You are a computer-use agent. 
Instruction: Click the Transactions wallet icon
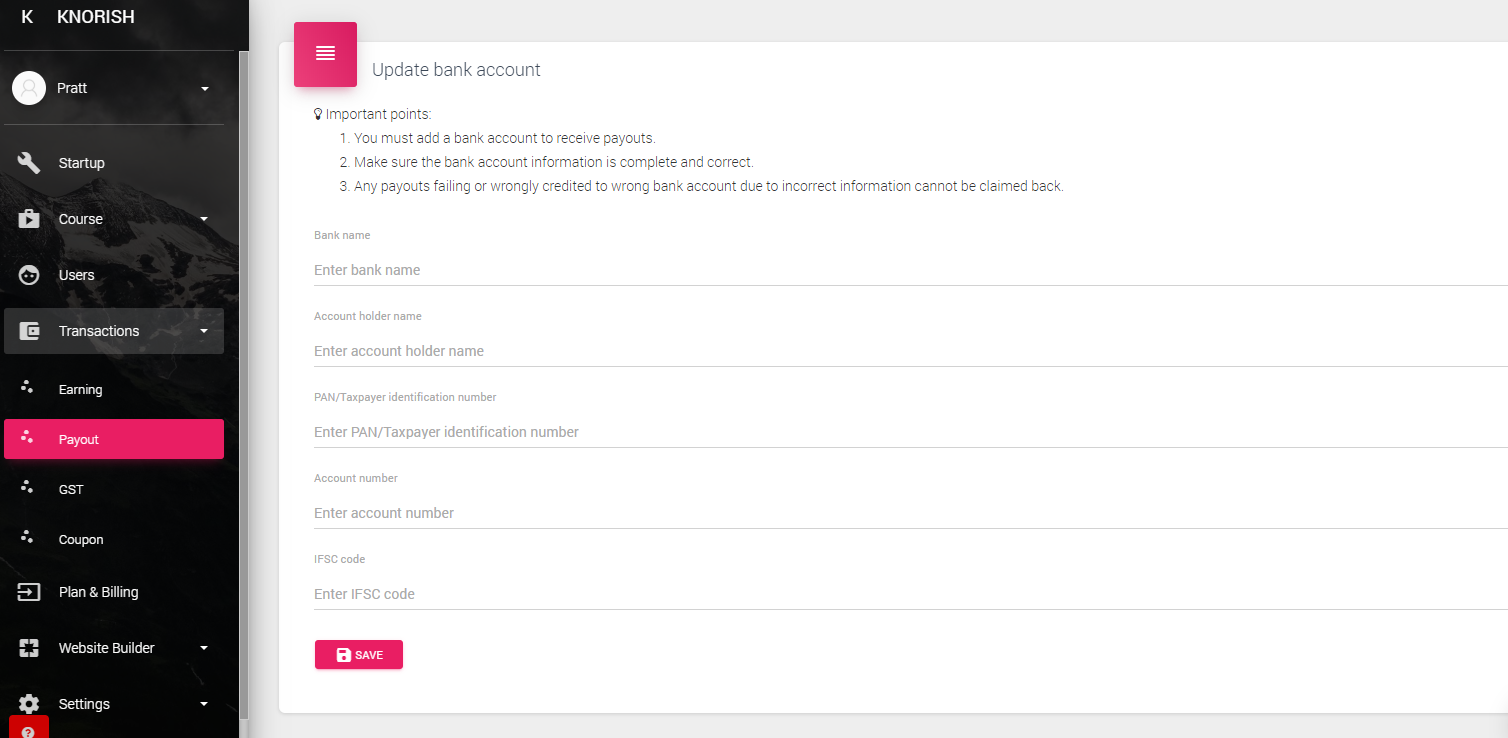(29, 331)
